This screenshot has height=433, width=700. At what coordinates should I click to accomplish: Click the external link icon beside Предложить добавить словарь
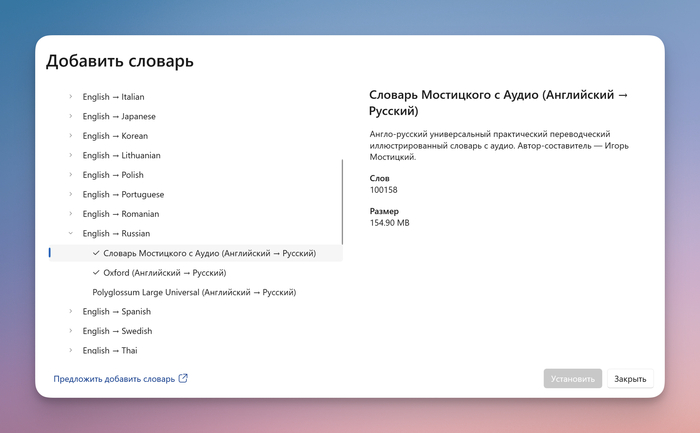[x=183, y=379]
